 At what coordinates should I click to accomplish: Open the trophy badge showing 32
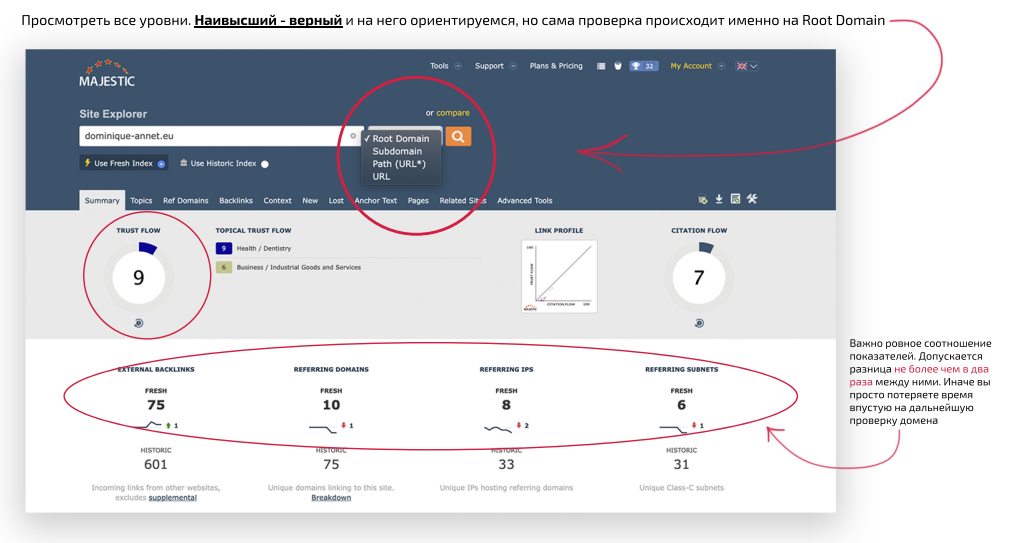click(644, 66)
